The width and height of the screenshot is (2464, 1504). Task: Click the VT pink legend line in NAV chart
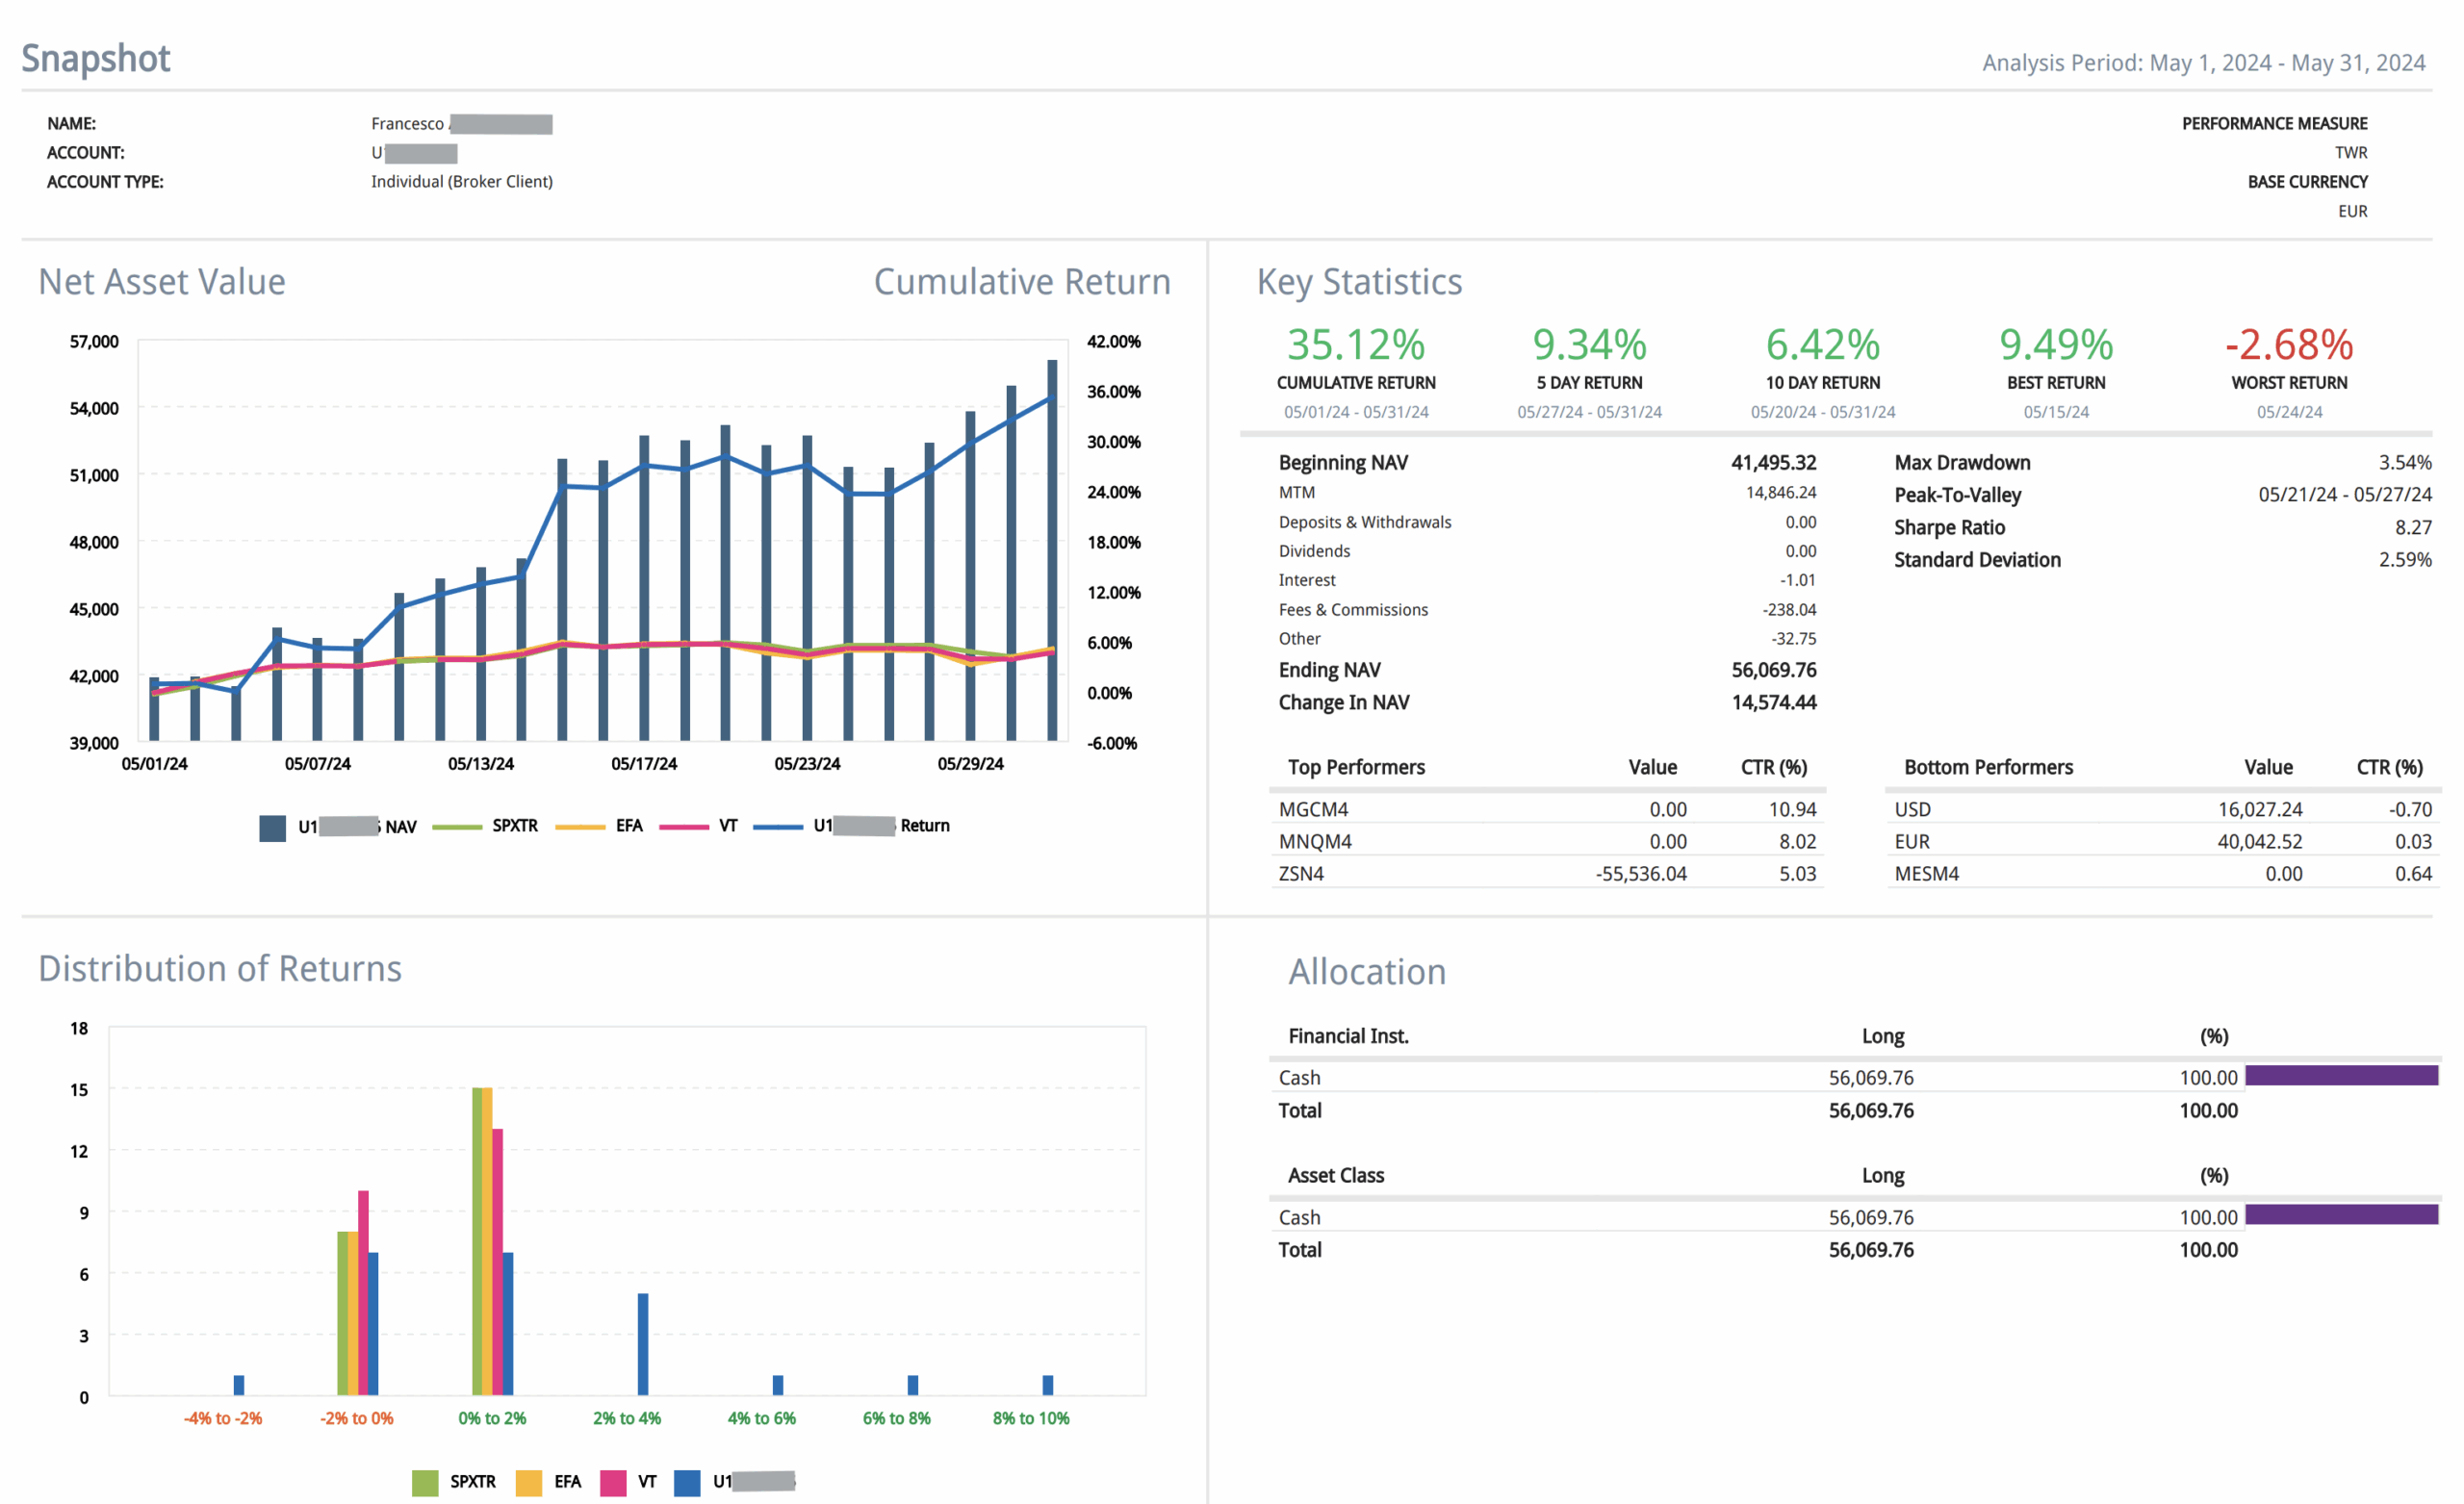(684, 827)
